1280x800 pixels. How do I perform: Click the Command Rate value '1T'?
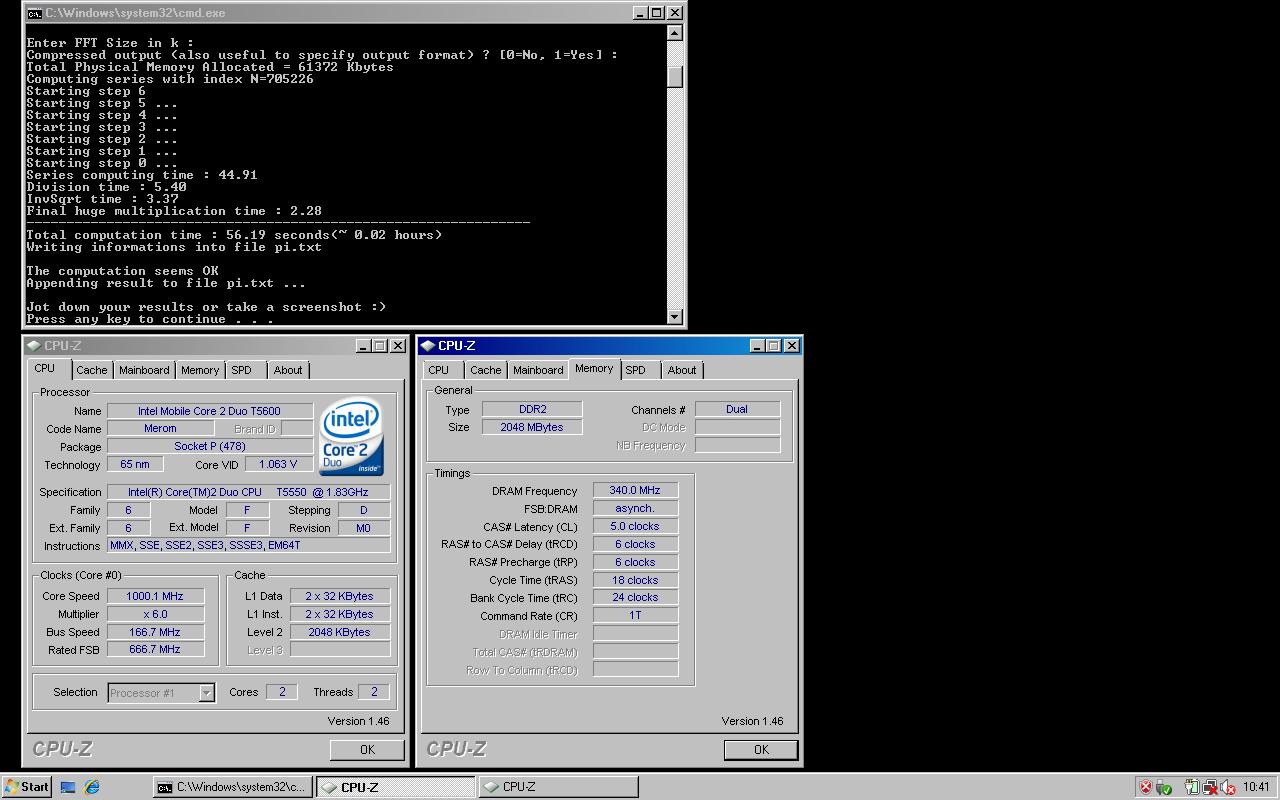(635, 616)
